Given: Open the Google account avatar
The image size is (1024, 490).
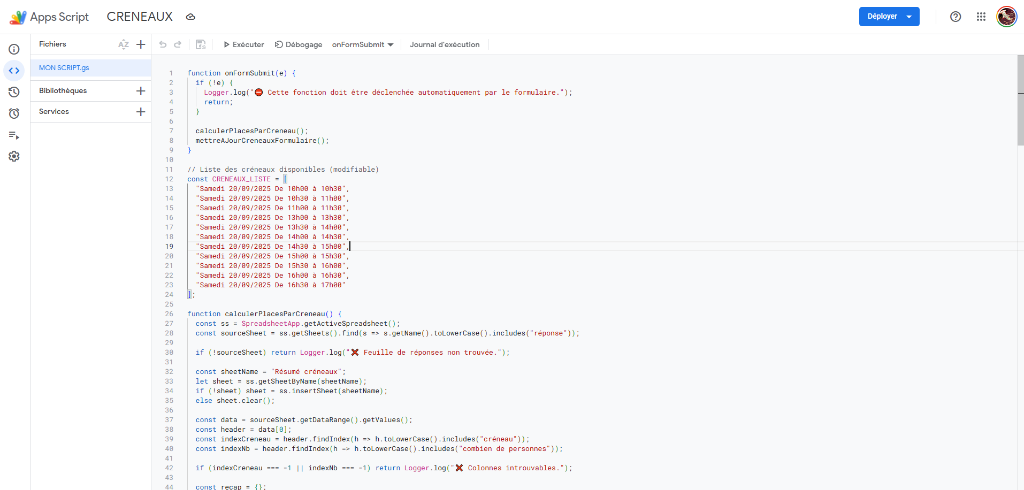Looking at the screenshot, I should click(x=1006, y=17).
